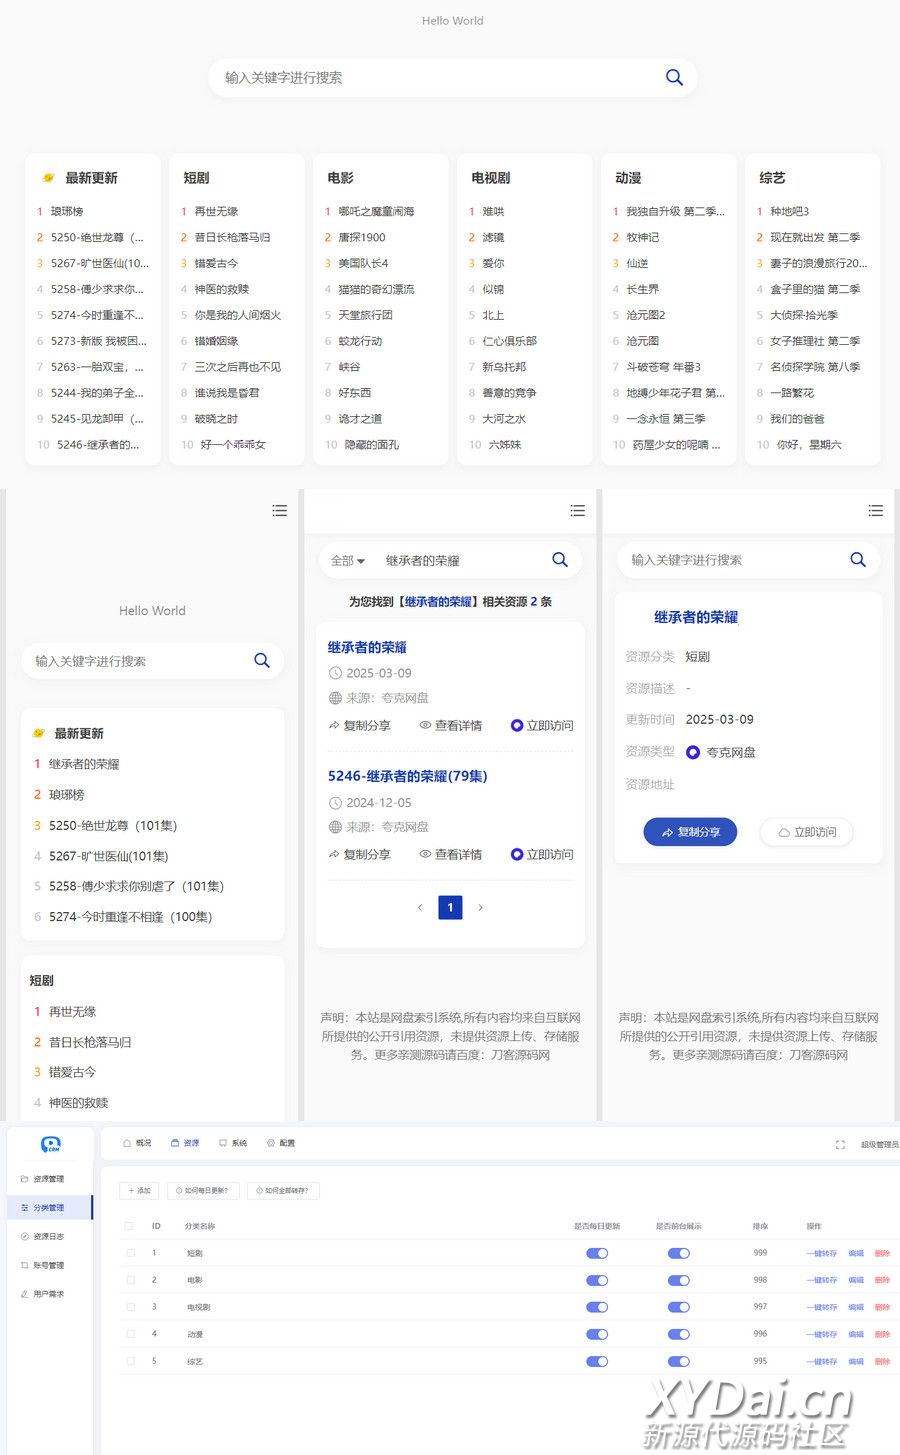Click 查看详情 eye icon for 5246-继承者的荣耀(79集)
The width and height of the screenshot is (900, 1455).
pos(425,855)
